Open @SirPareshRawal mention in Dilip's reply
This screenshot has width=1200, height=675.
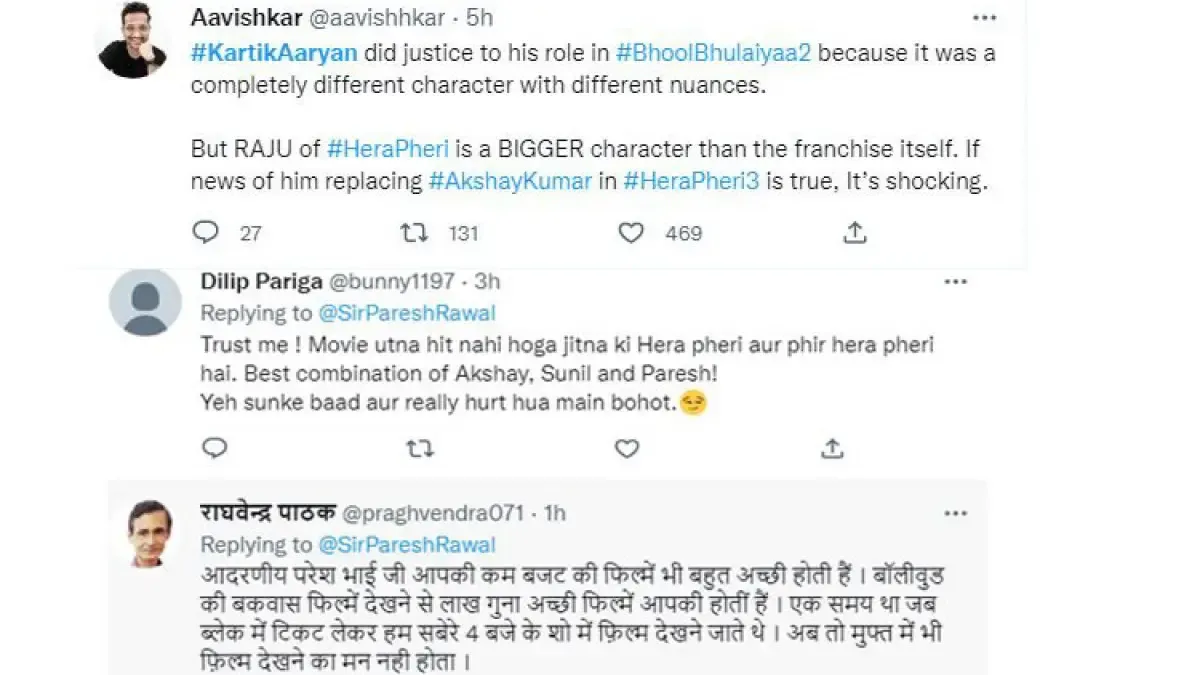406,313
